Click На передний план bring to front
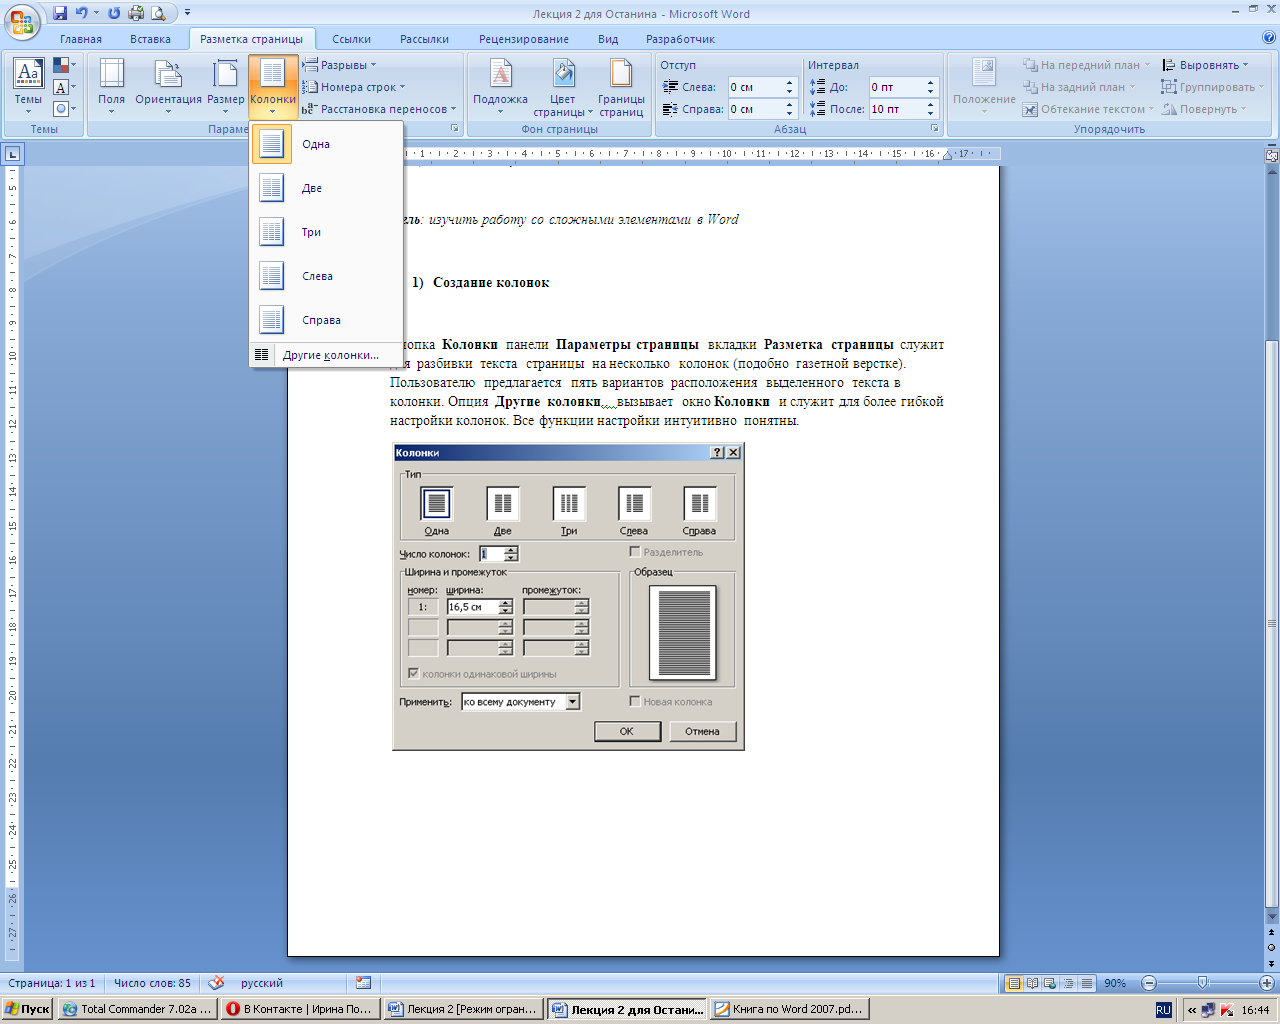Image resolution: width=1280 pixels, height=1024 pixels. pos(1087,65)
